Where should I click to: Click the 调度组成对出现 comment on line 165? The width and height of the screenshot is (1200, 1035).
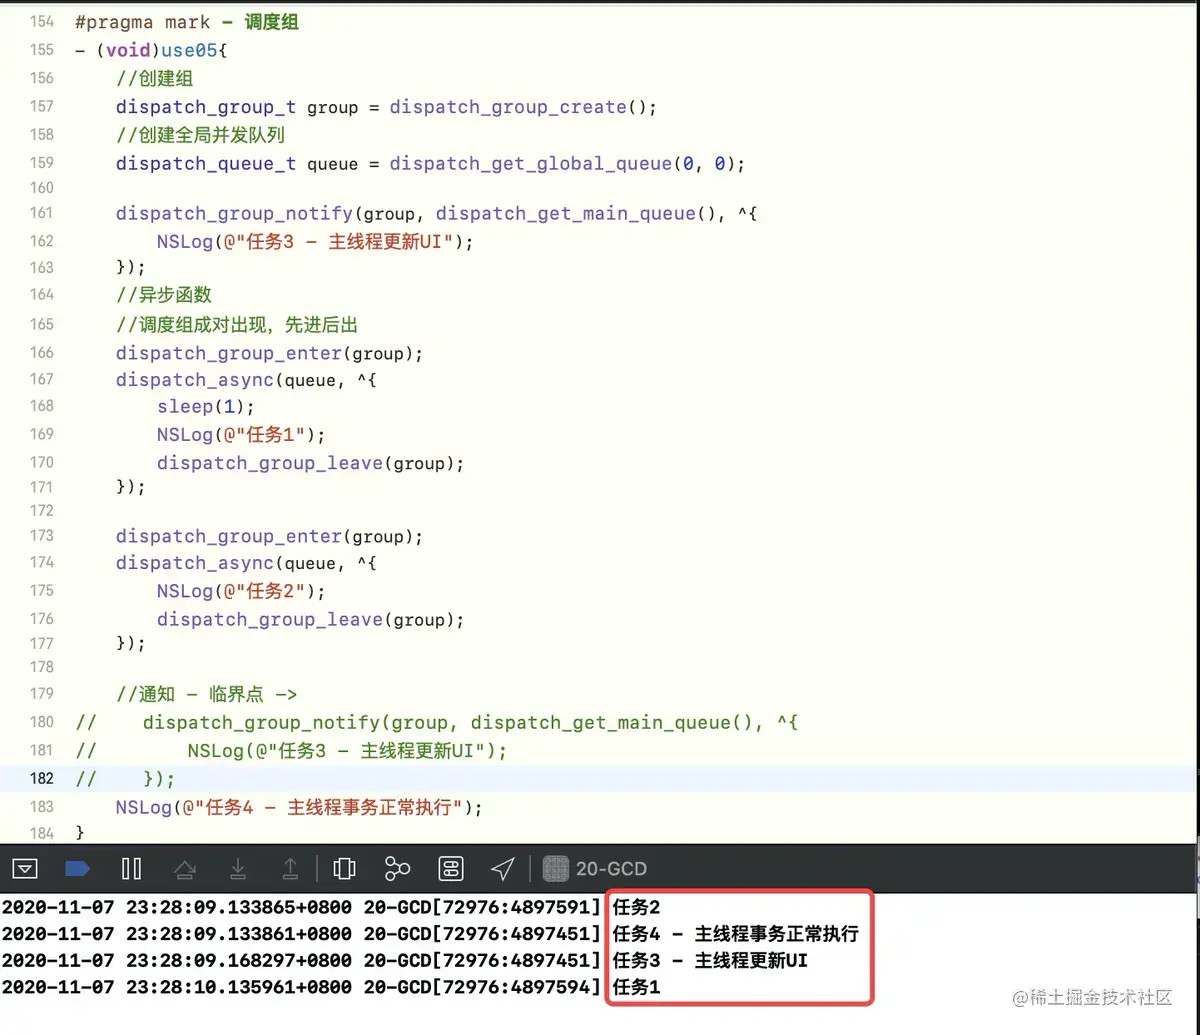237,324
